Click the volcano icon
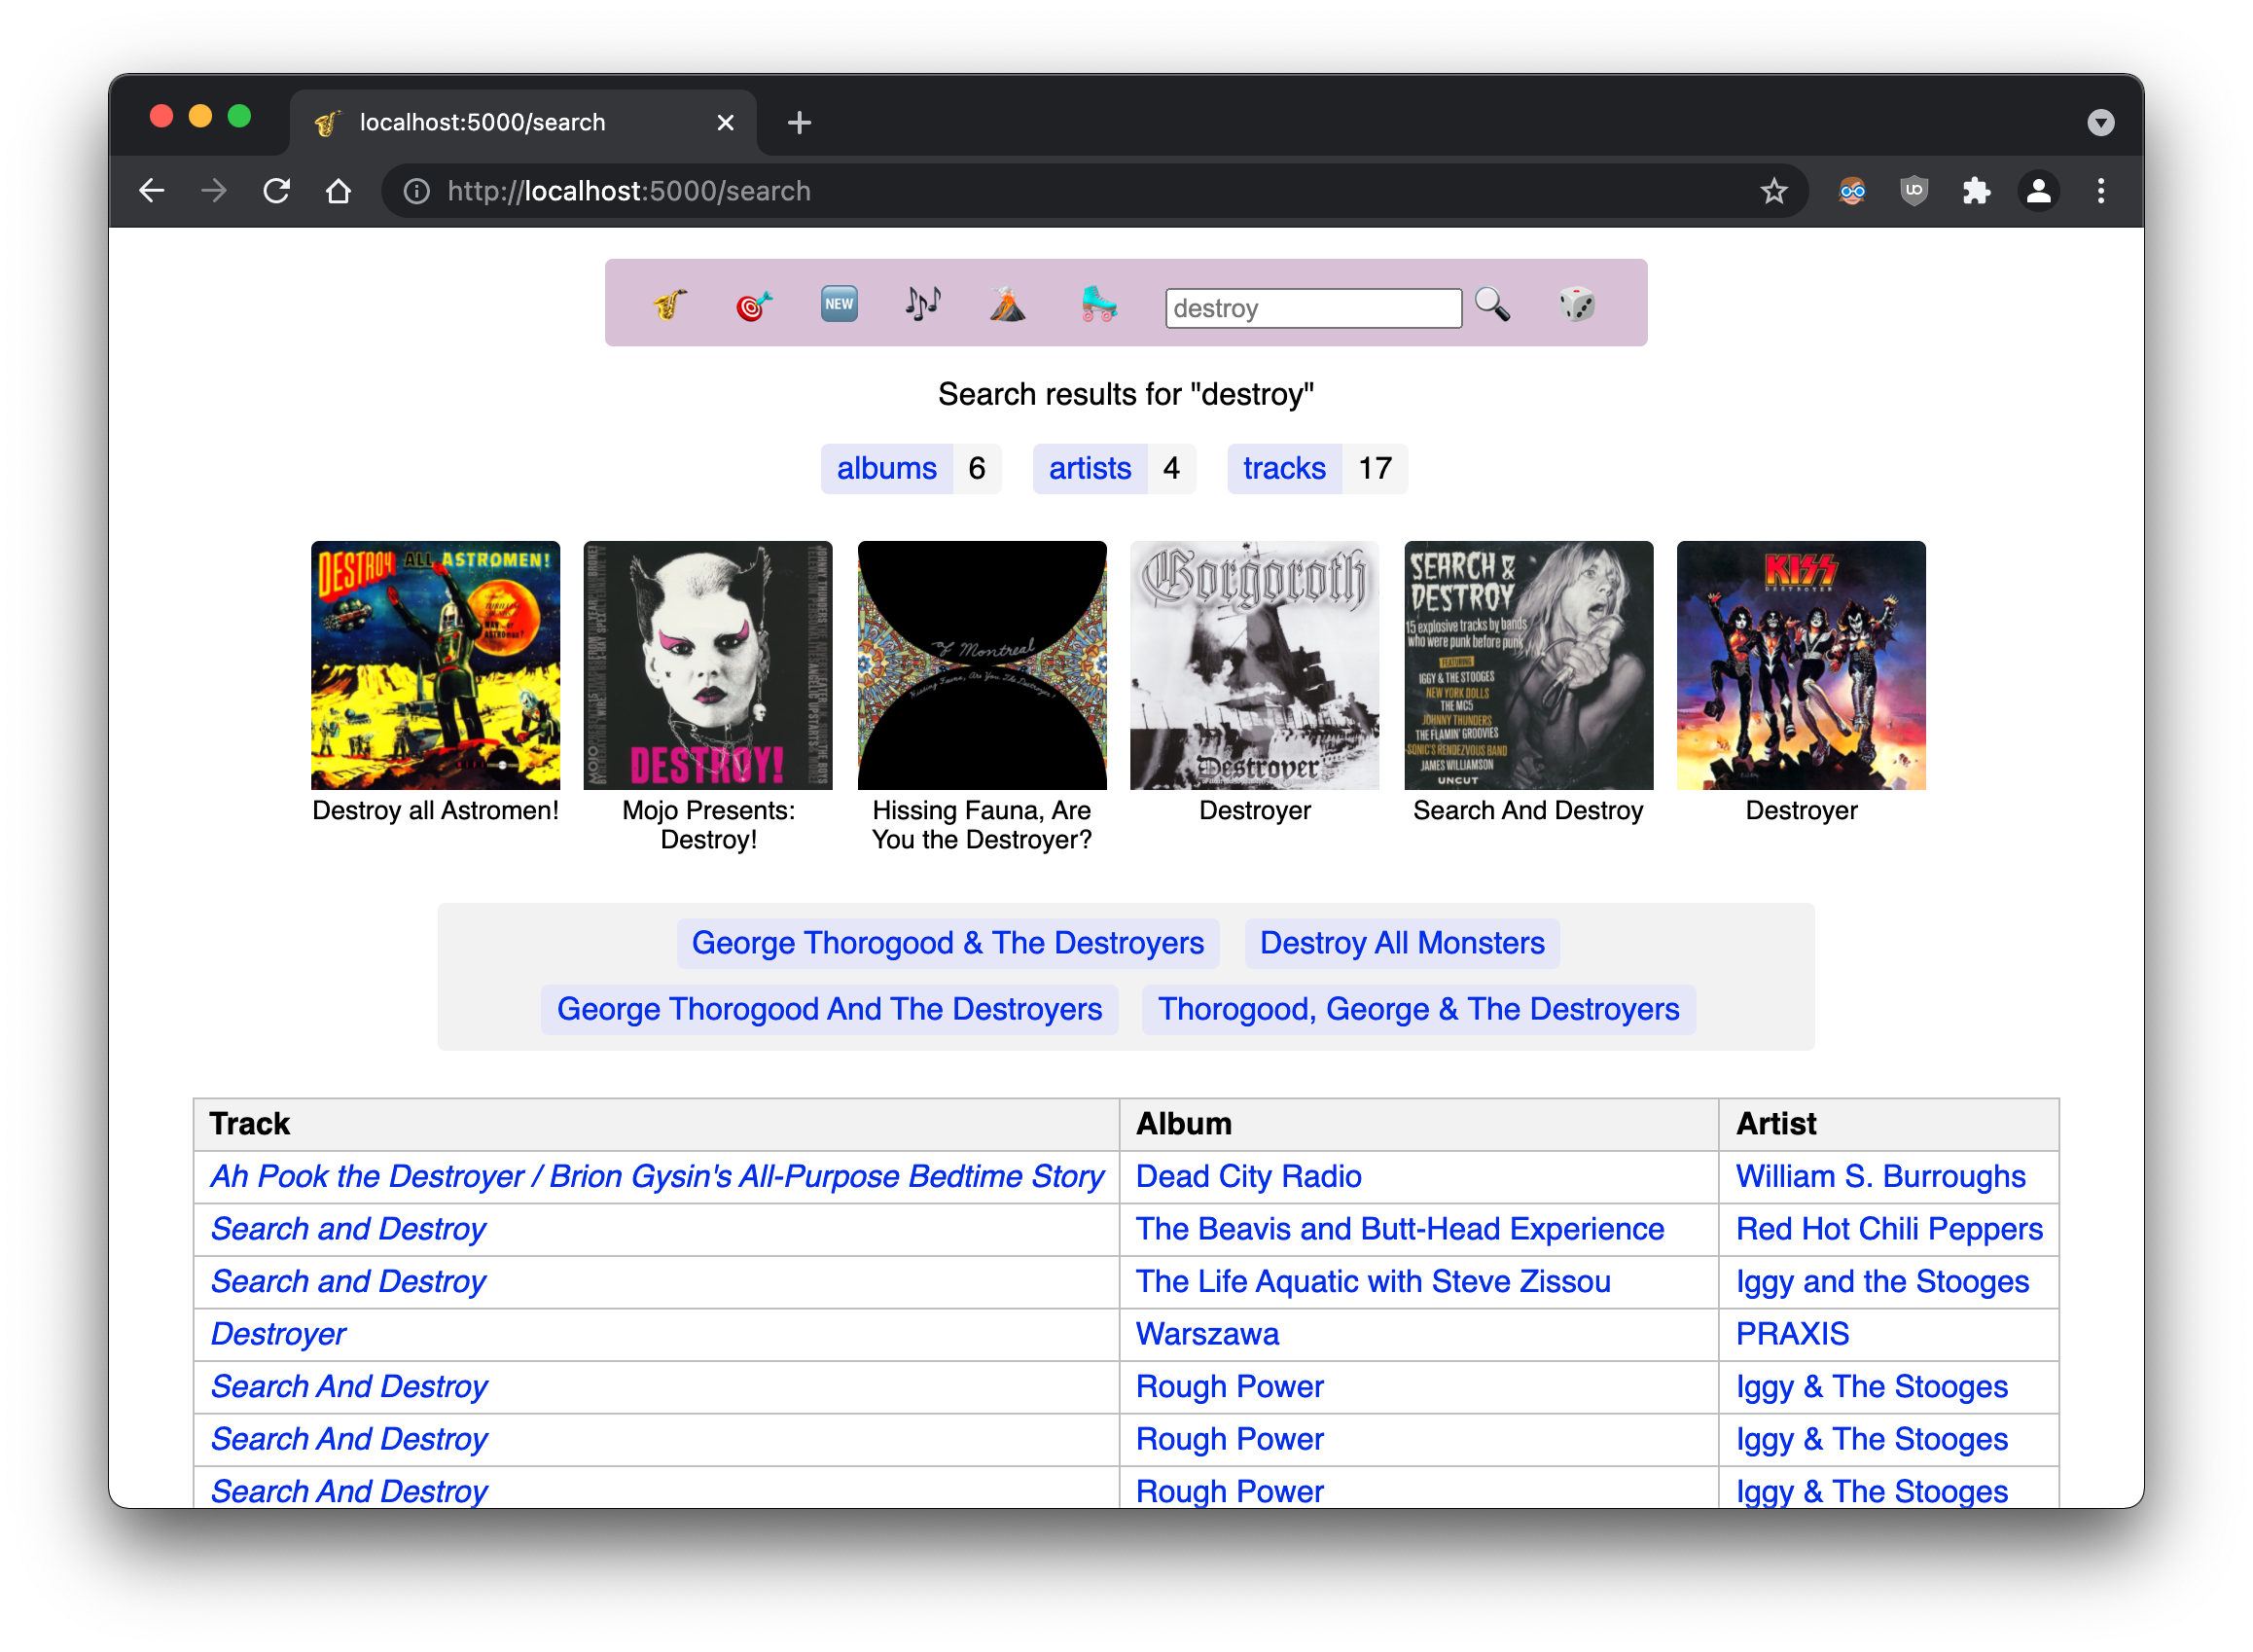 click(1007, 304)
